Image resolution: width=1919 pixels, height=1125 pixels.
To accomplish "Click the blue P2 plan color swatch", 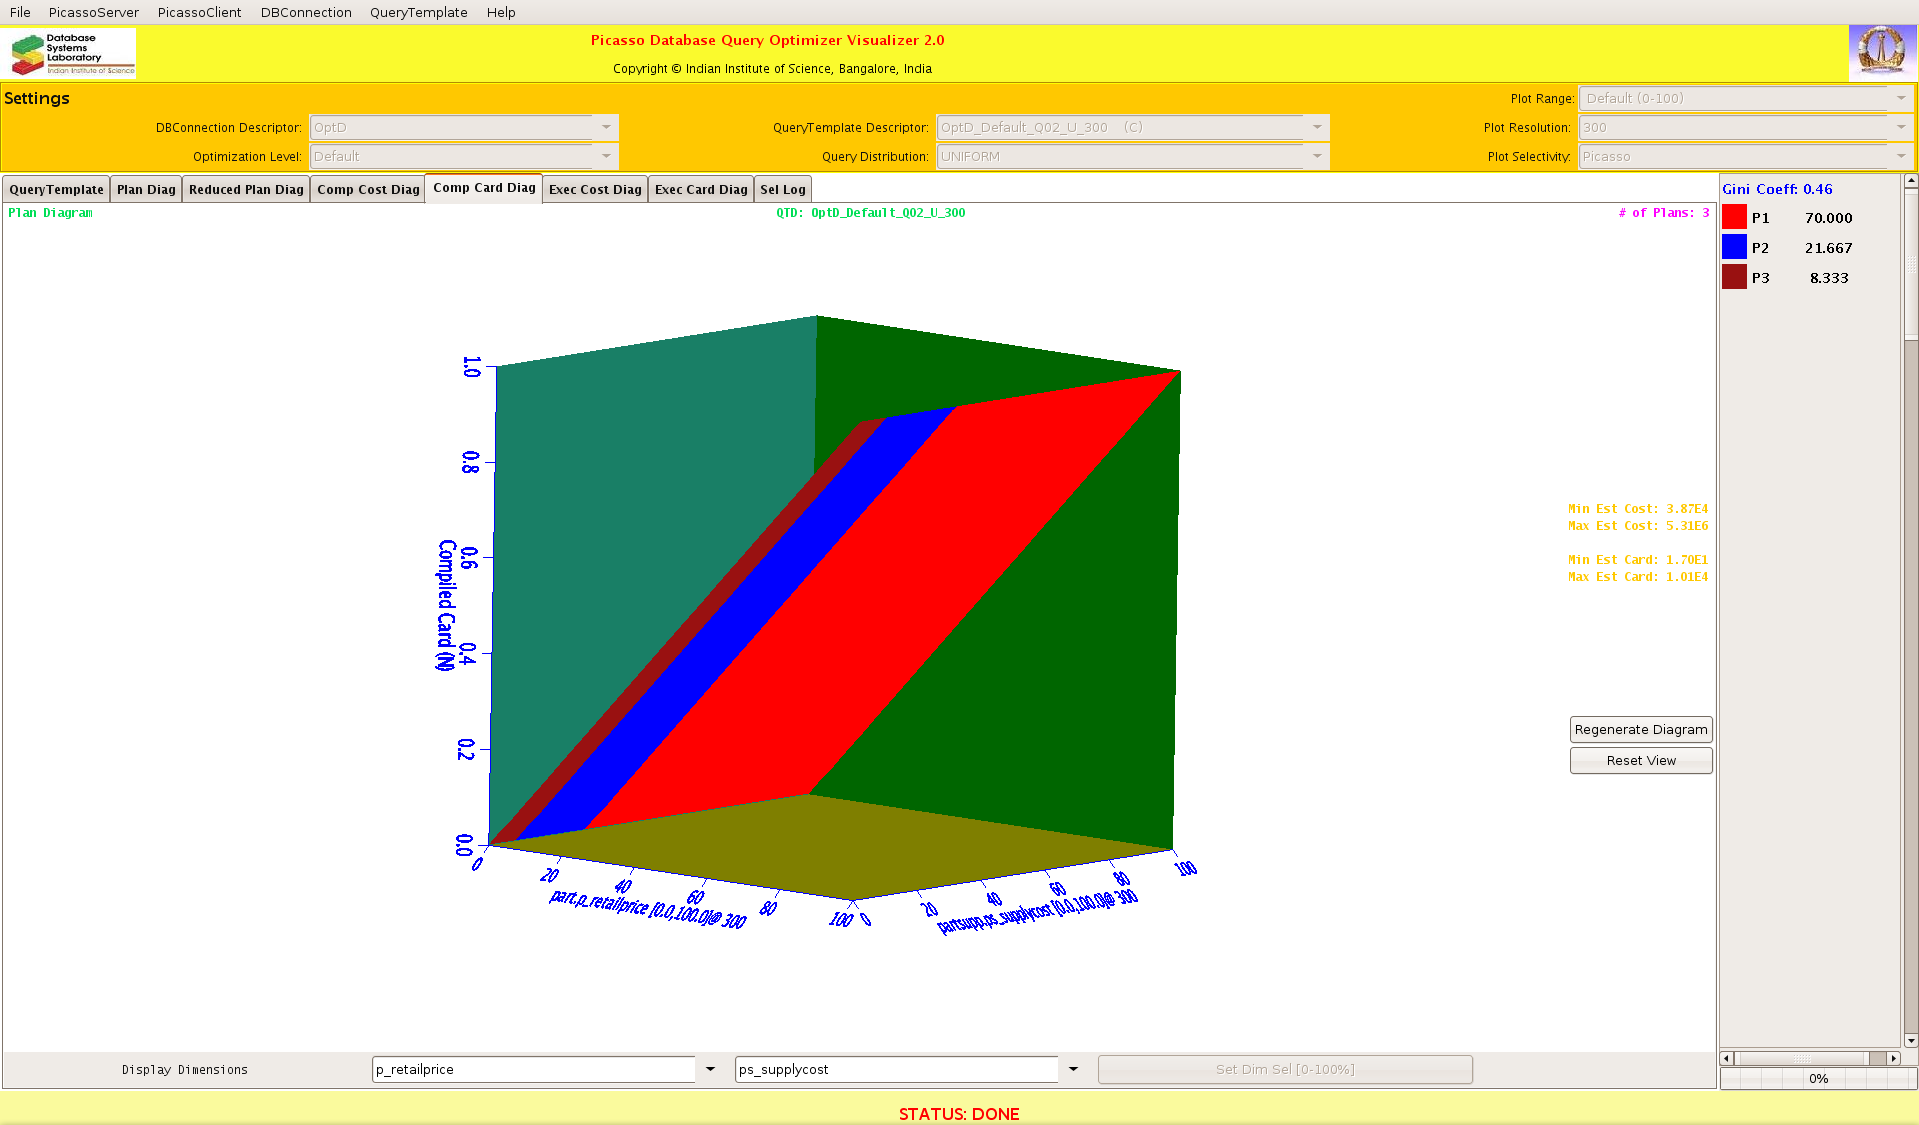I will tap(1734, 248).
